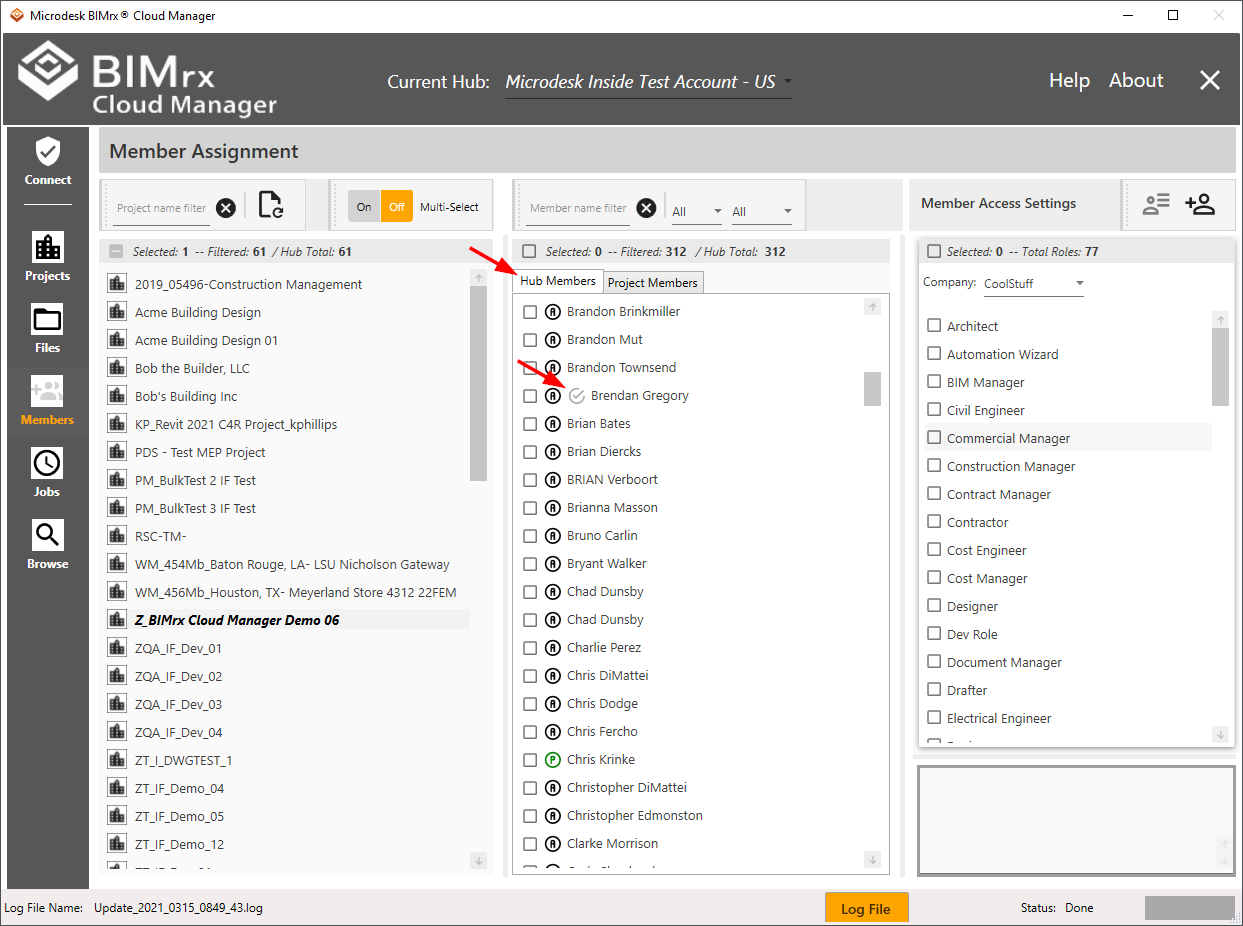The width and height of the screenshot is (1243, 926).
Task: Toggle the select-all members checkbox
Action: click(x=529, y=252)
